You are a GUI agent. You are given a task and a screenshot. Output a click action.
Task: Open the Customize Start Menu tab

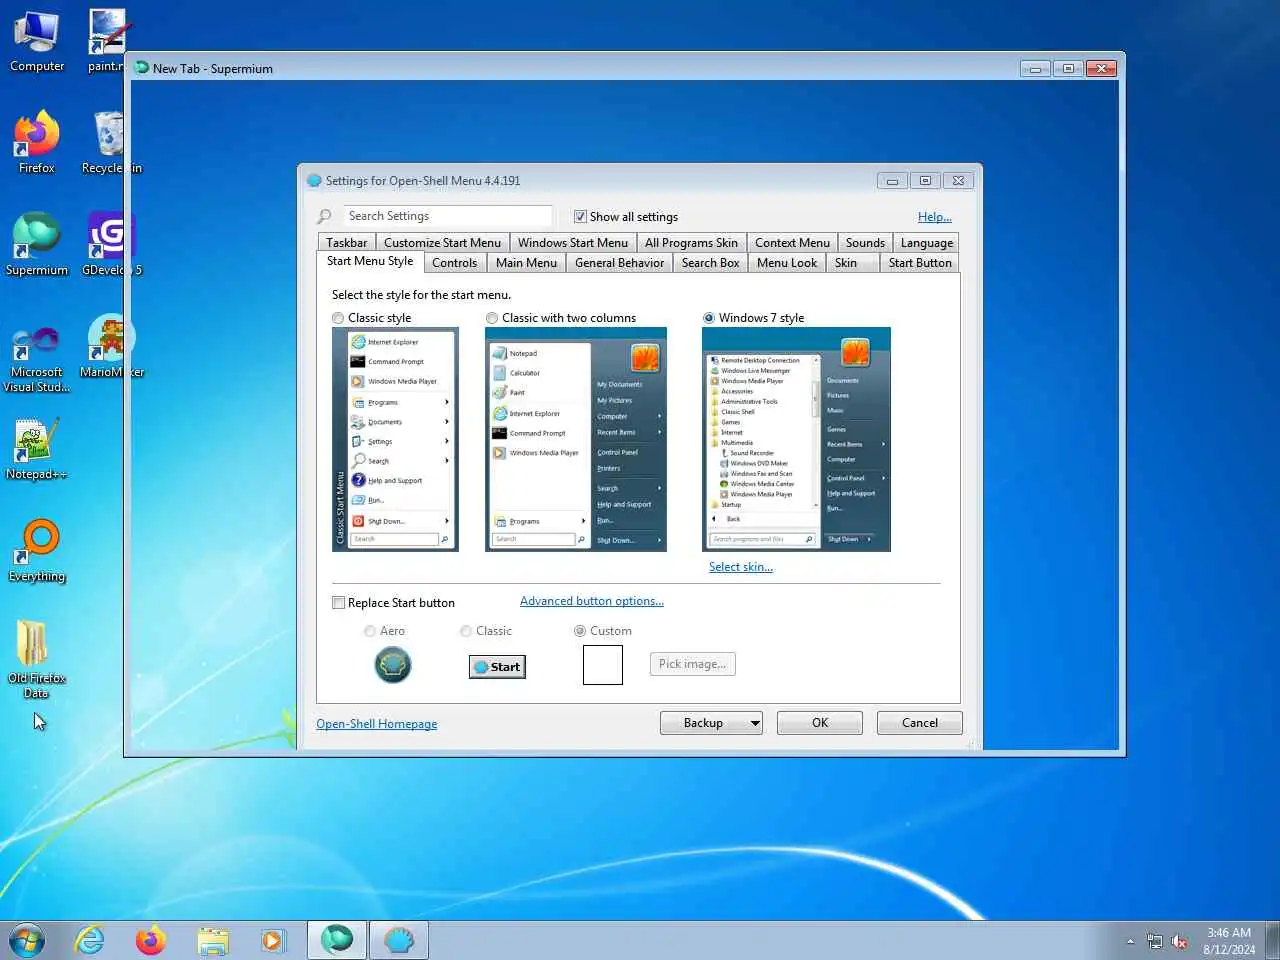pyautogui.click(x=442, y=243)
